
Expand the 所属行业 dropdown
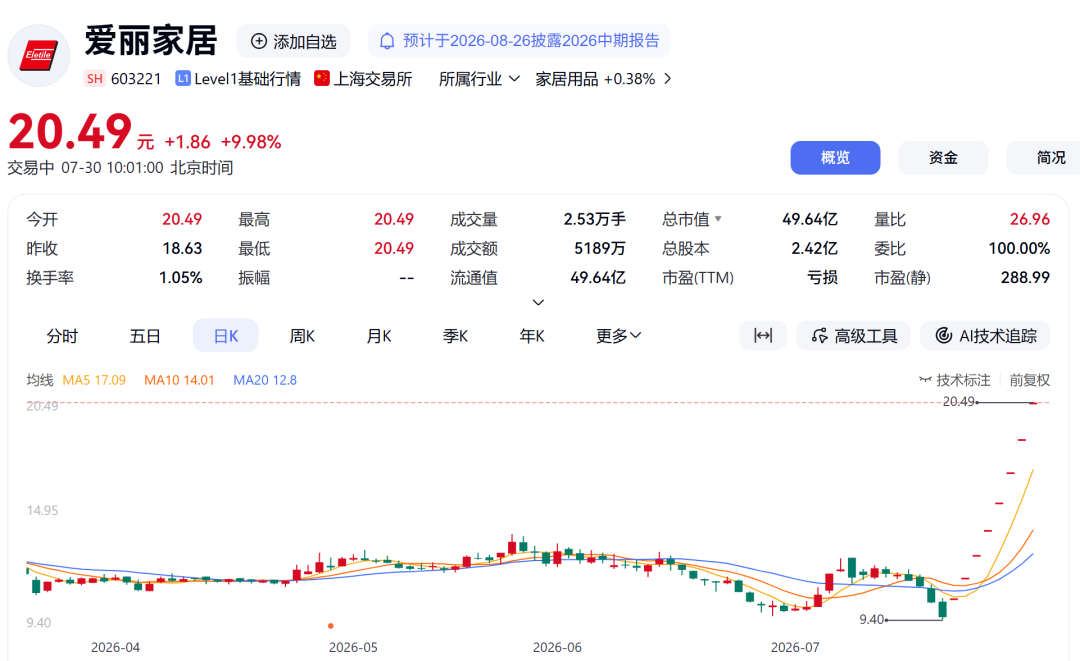(x=479, y=78)
